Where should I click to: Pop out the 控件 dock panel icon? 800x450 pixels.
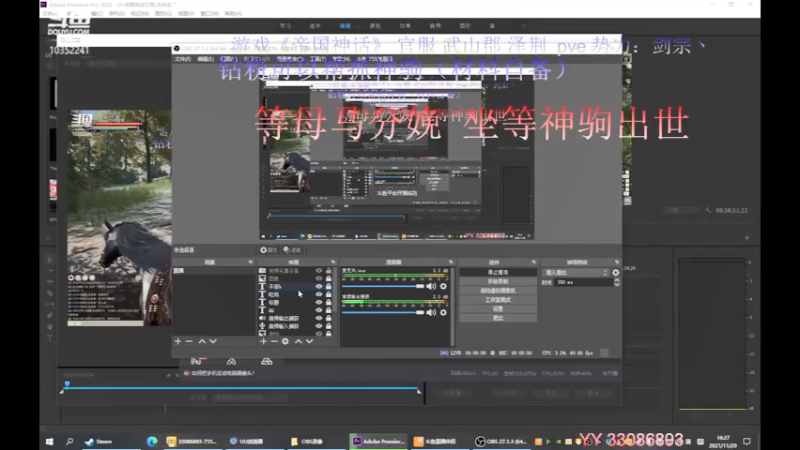click(534, 262)
